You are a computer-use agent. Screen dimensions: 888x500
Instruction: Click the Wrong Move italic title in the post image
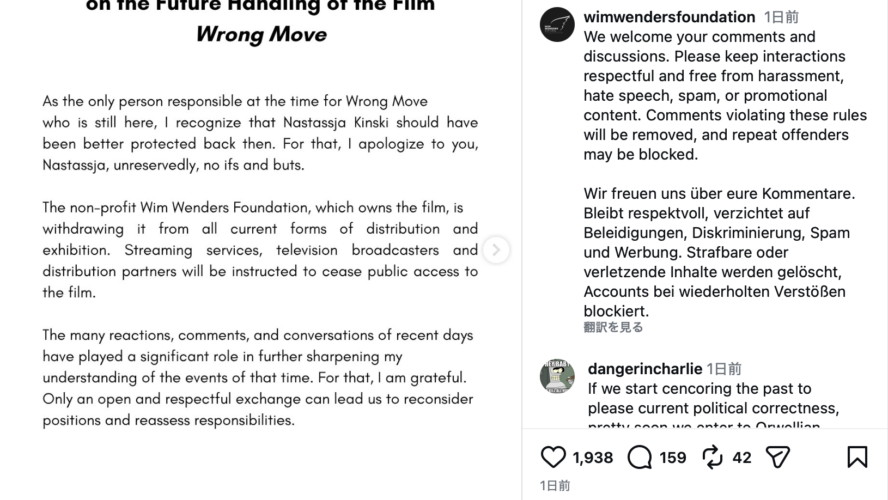coord(261,35)
